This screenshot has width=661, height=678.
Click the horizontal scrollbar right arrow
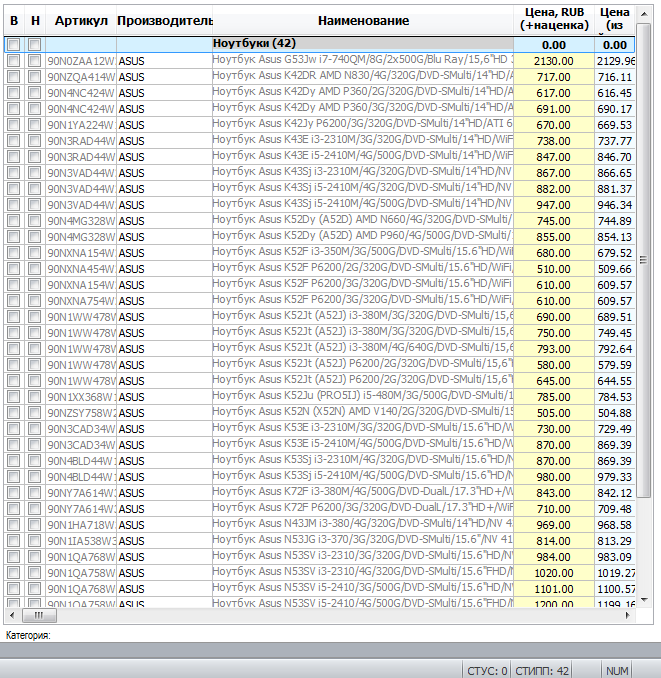click(x=628, y=615)
